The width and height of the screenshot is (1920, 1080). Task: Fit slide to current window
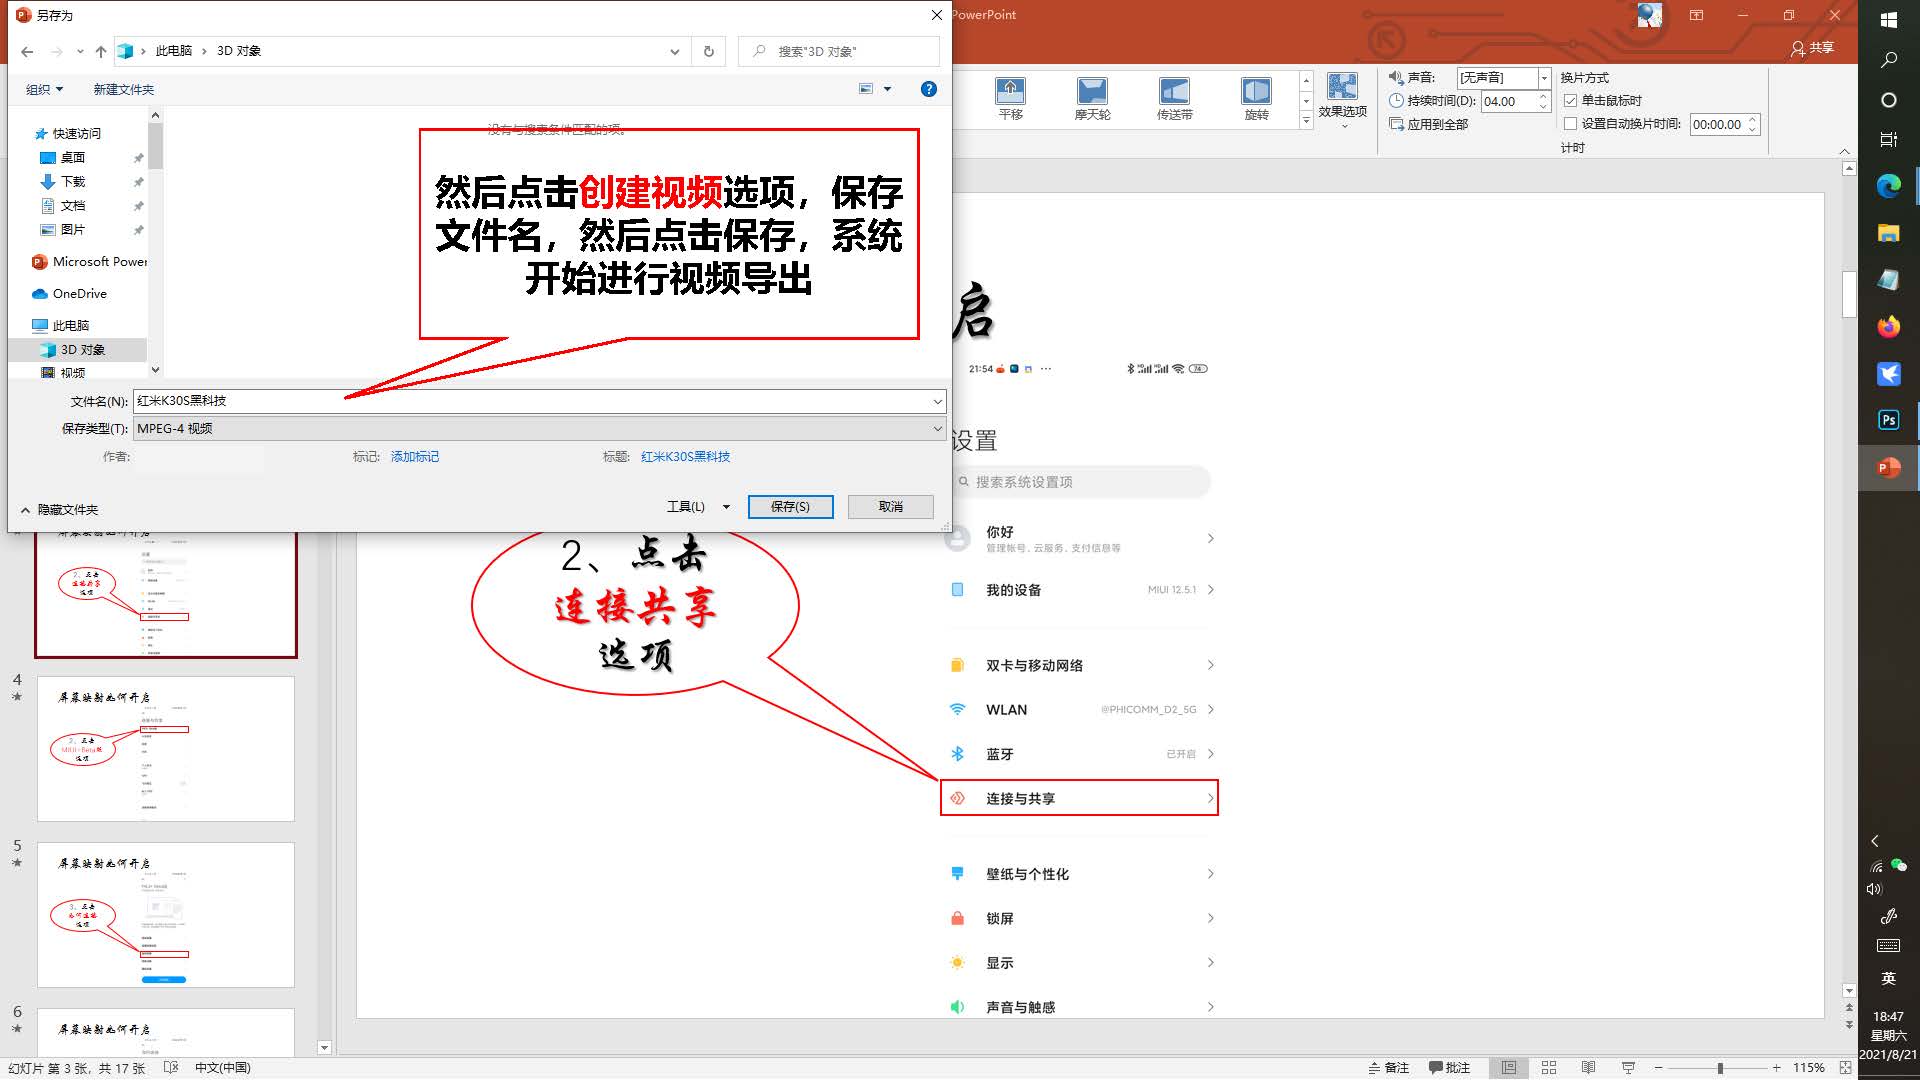[1845, 1068]
